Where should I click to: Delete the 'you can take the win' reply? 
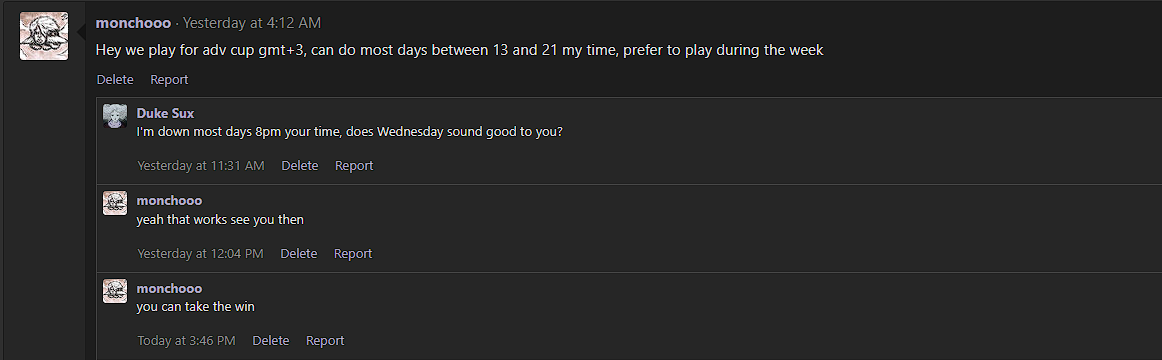[x=270, y=341]
